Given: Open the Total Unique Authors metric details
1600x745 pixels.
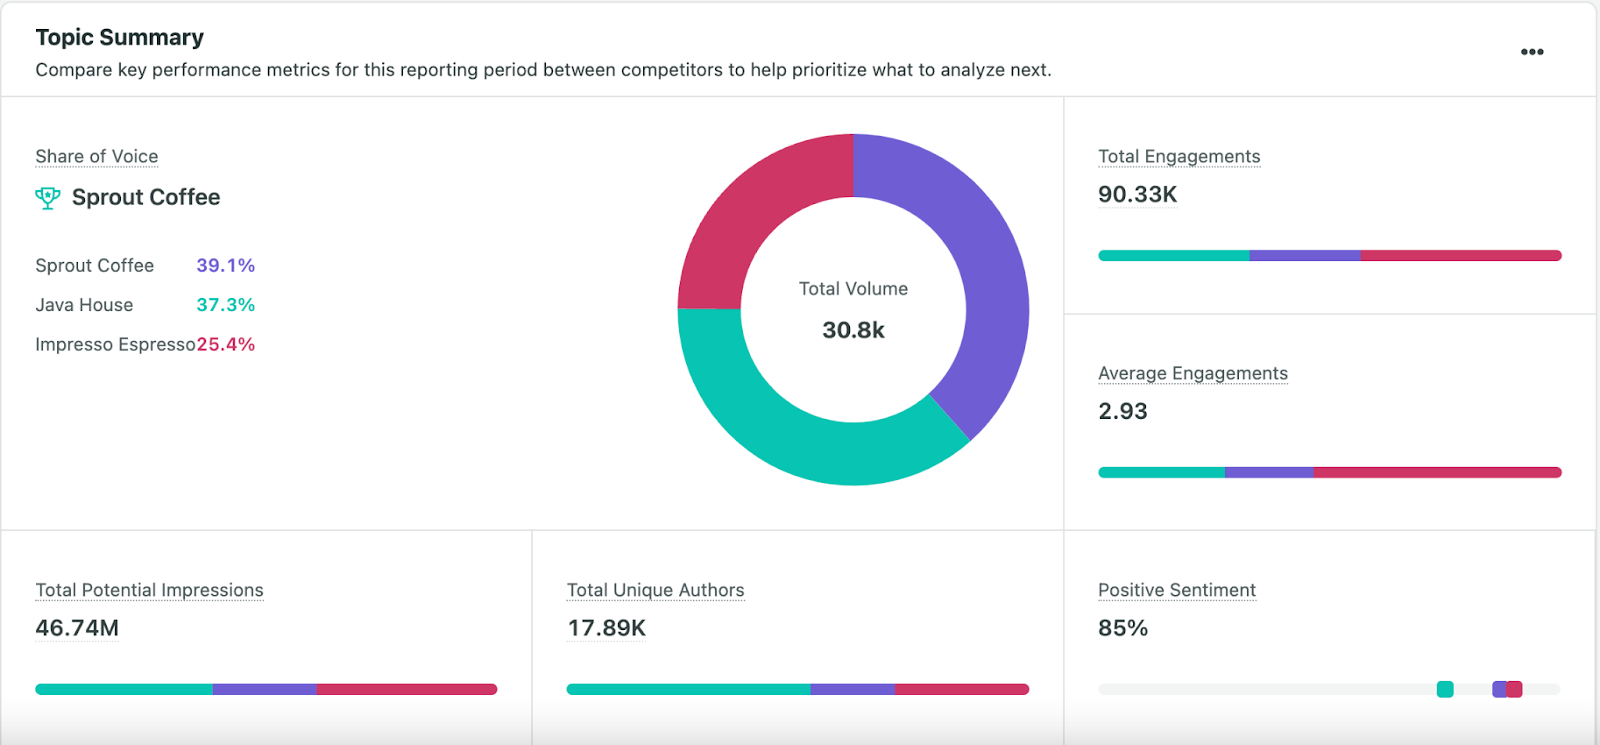Looking at the screenshot, I should 655,590.
